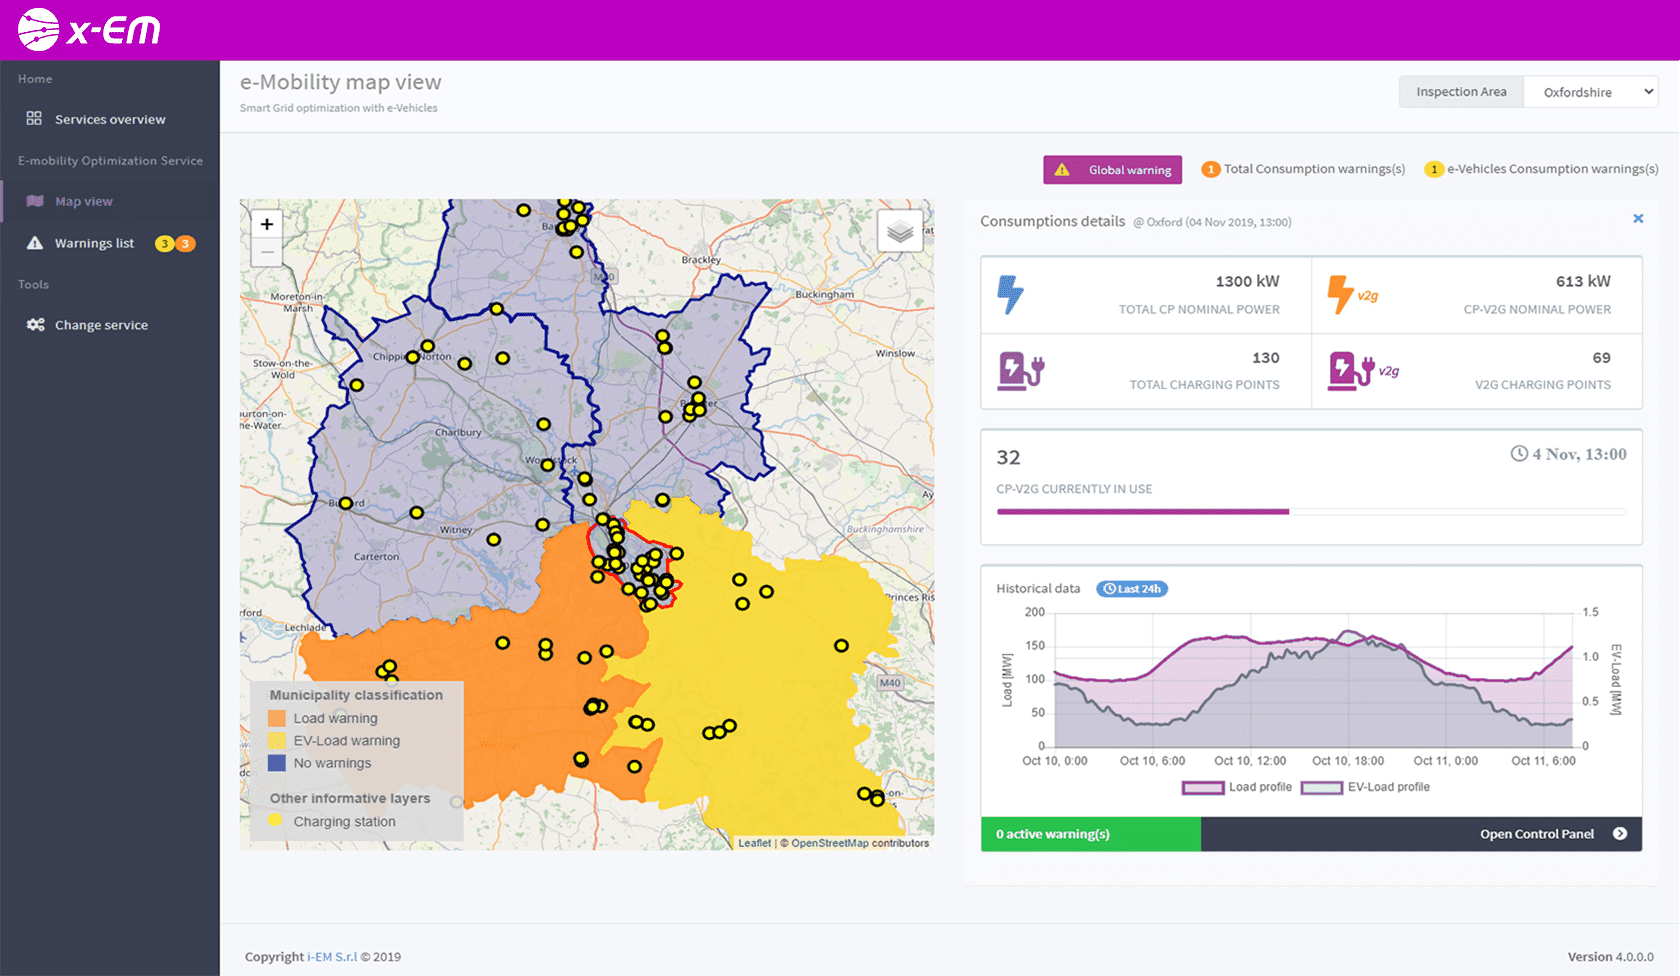Click charging station marker near Chipping Norton
The width and height of the screenshot is (1680, 976).
[x=412, y=357]
